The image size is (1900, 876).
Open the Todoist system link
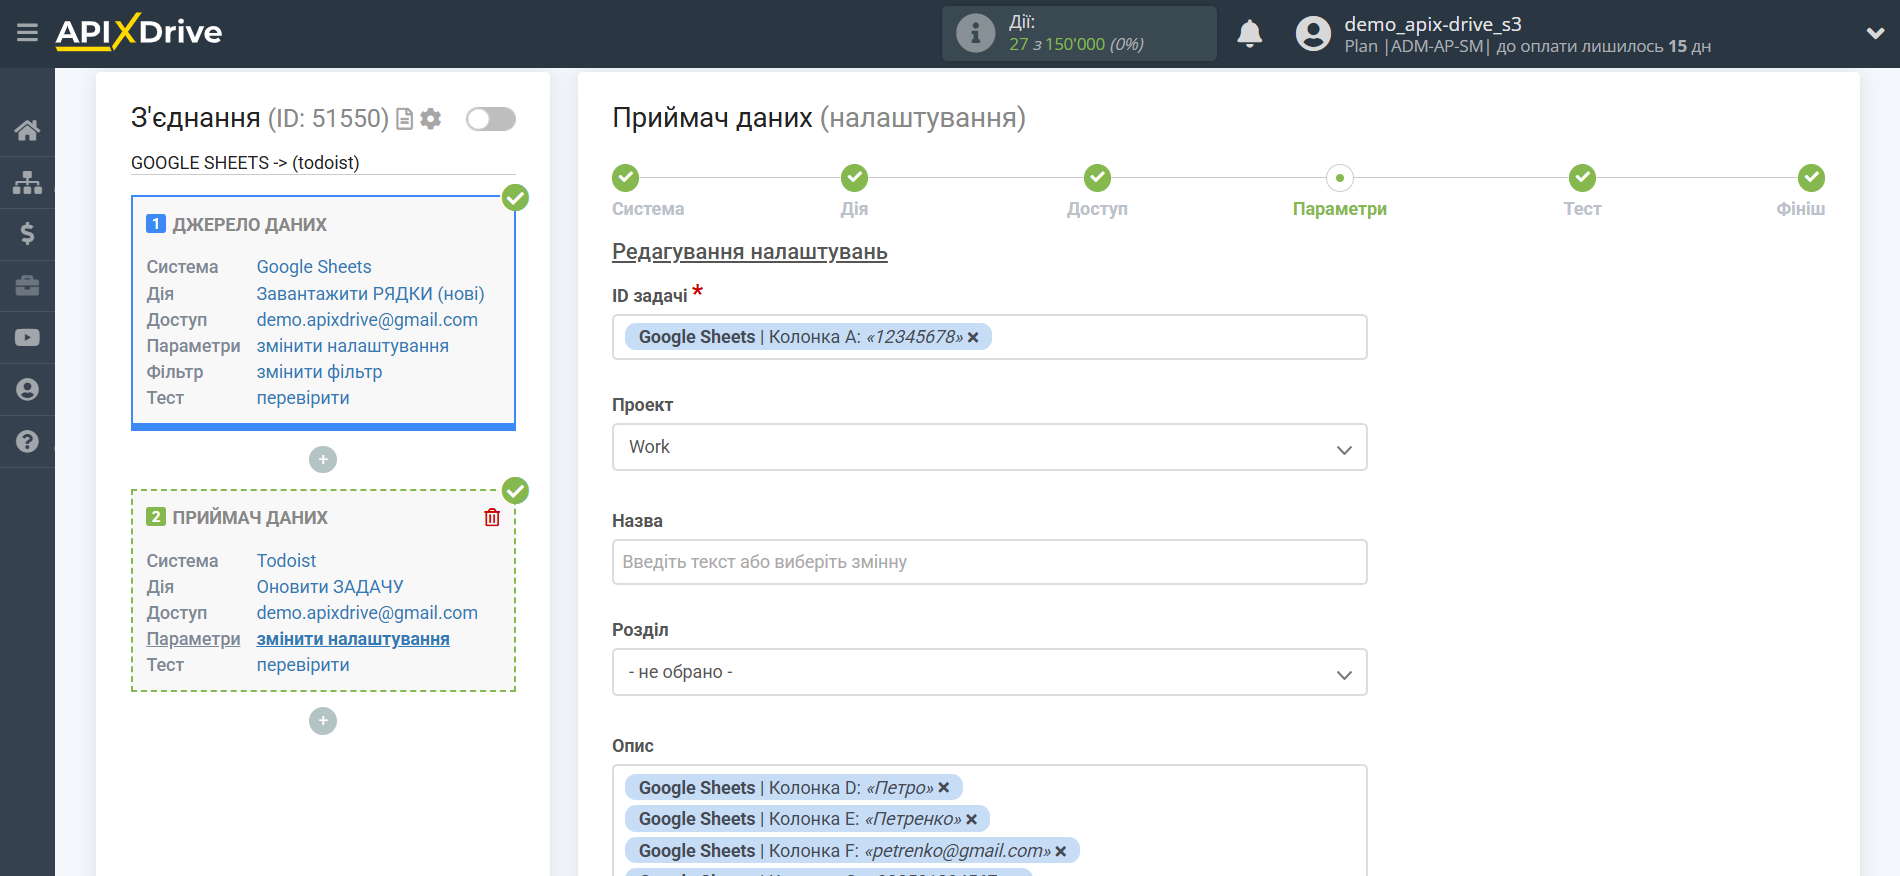pyautogui.click(x=286, y=561)
